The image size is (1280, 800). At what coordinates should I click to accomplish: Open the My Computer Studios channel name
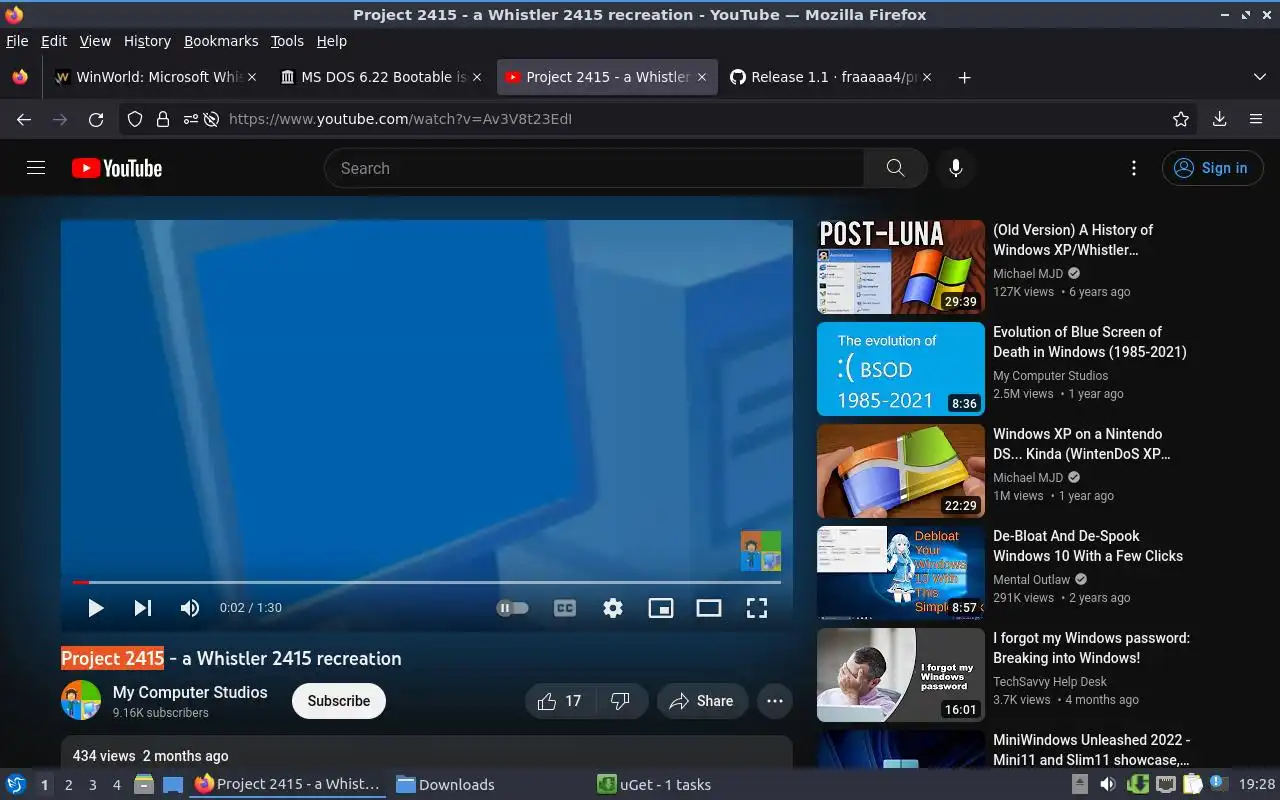click(x=190, y=692)
